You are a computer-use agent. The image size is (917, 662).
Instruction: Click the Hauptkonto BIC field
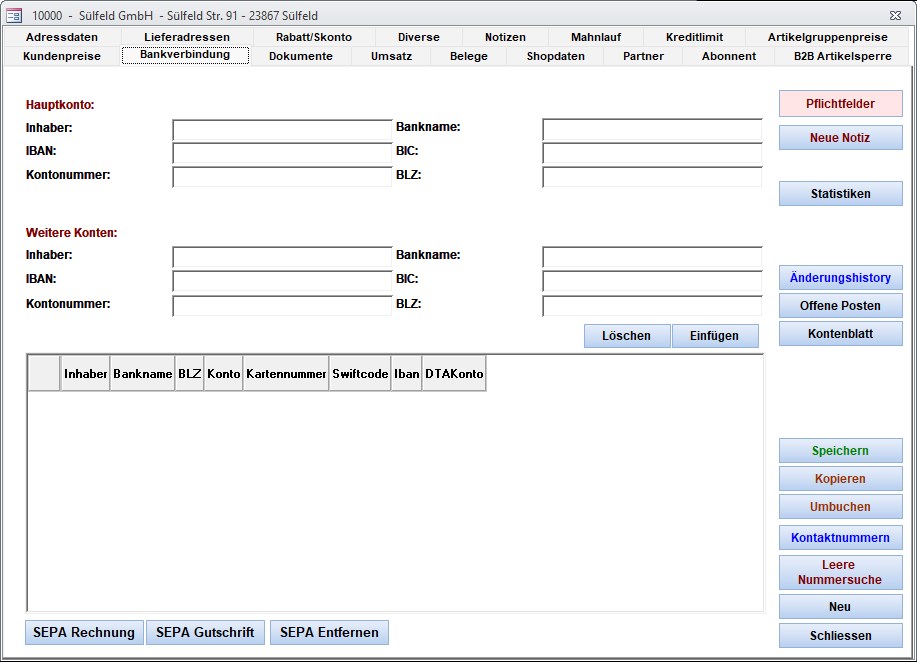(652, 153)
